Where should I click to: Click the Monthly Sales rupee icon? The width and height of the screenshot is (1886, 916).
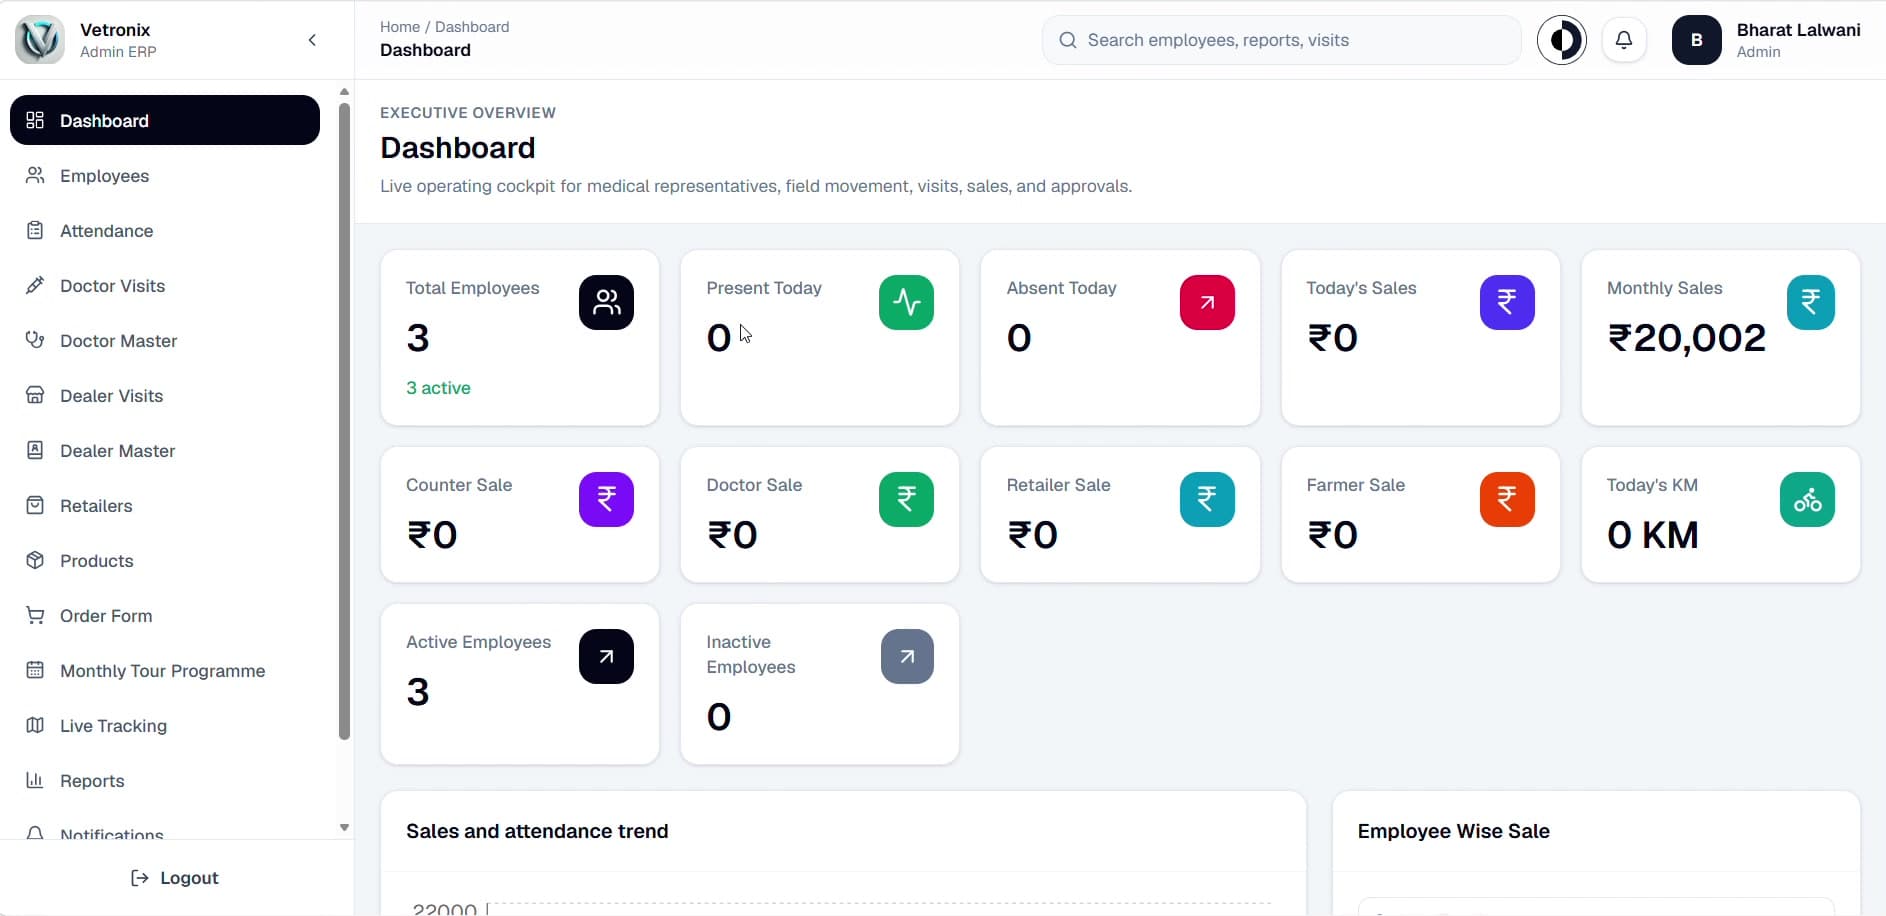pos(1810,302)
